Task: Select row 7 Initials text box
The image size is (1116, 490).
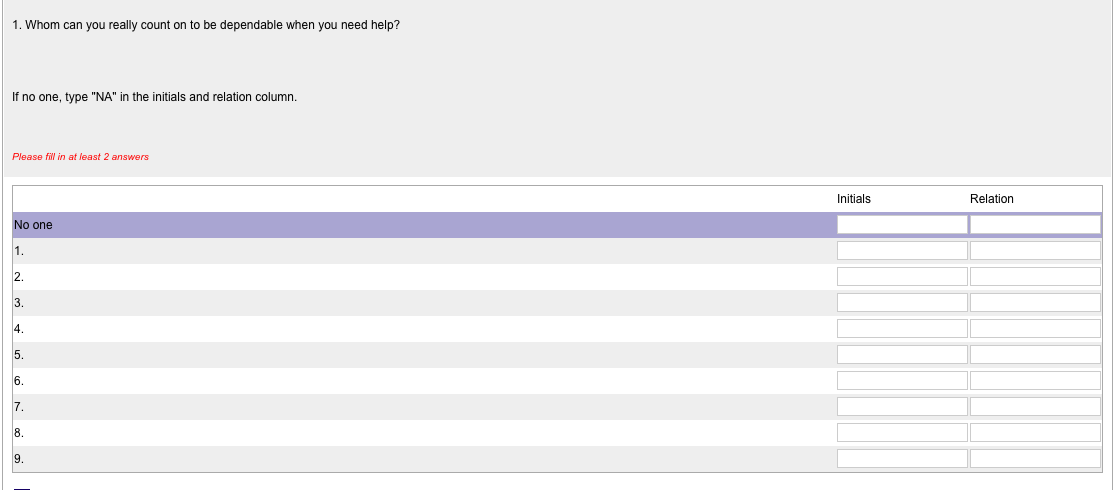Action: pyautogui.click(x=902, y=407)
